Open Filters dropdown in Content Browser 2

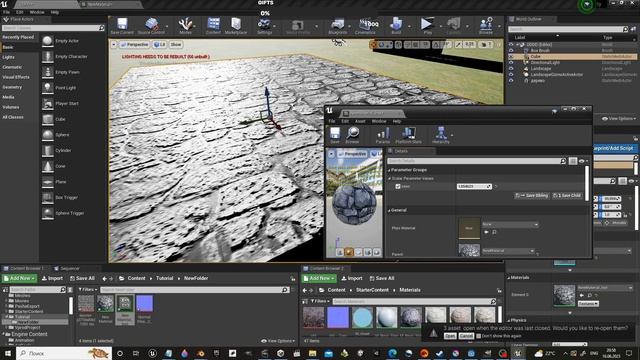click(320, 302)
